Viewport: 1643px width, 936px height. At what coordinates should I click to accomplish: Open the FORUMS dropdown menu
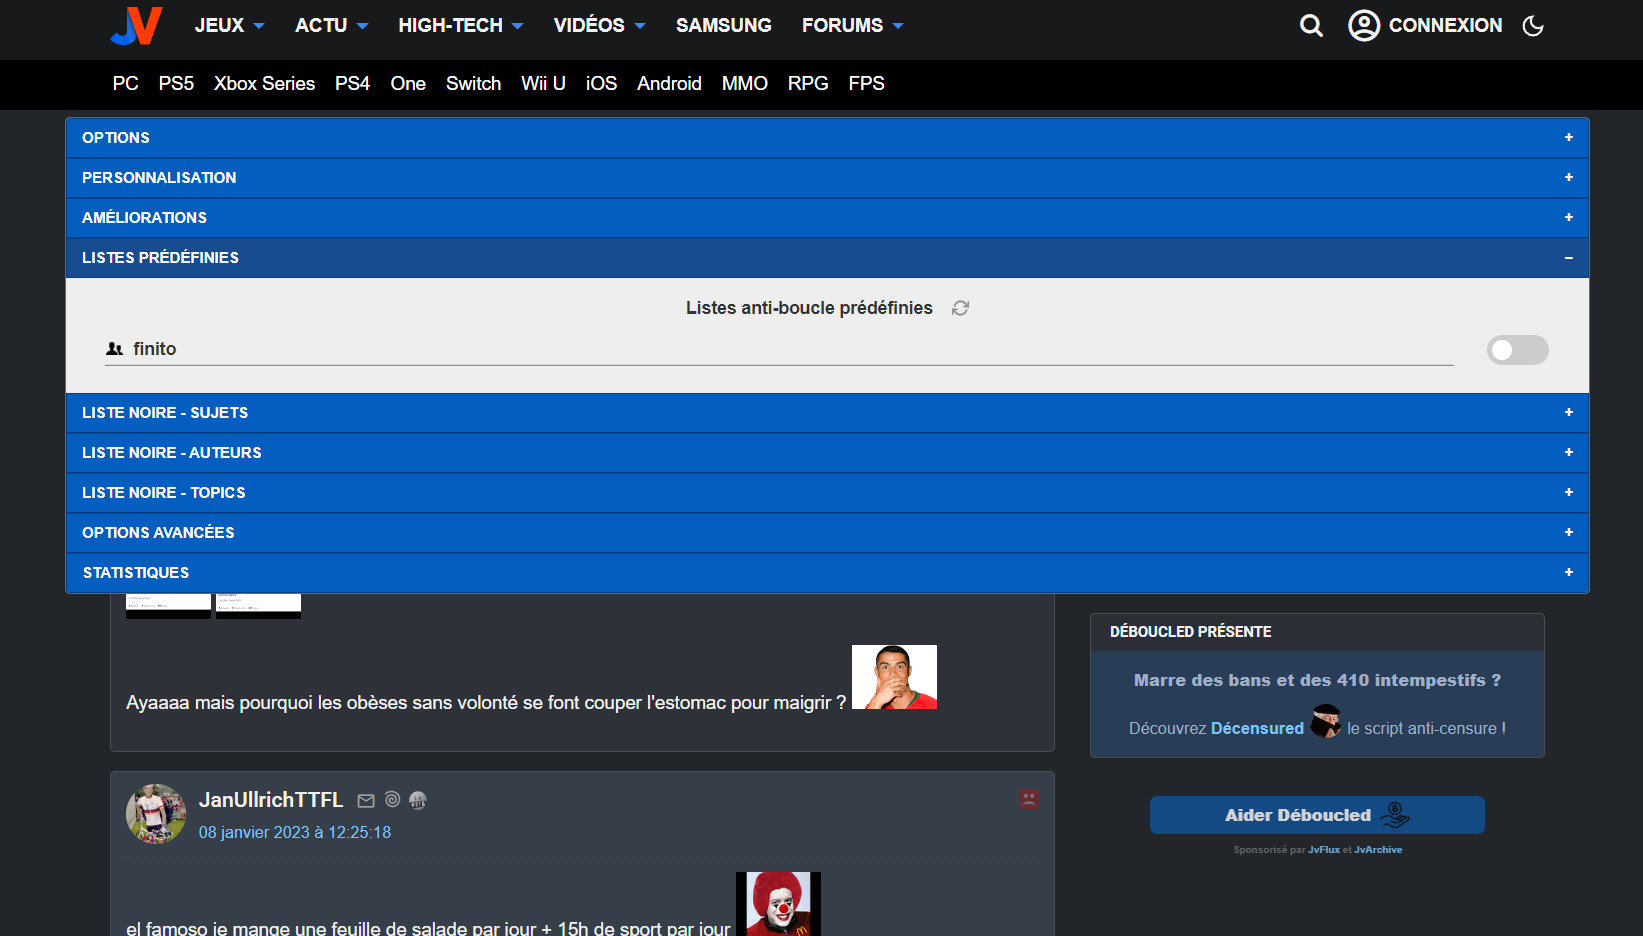click(852, 25)
